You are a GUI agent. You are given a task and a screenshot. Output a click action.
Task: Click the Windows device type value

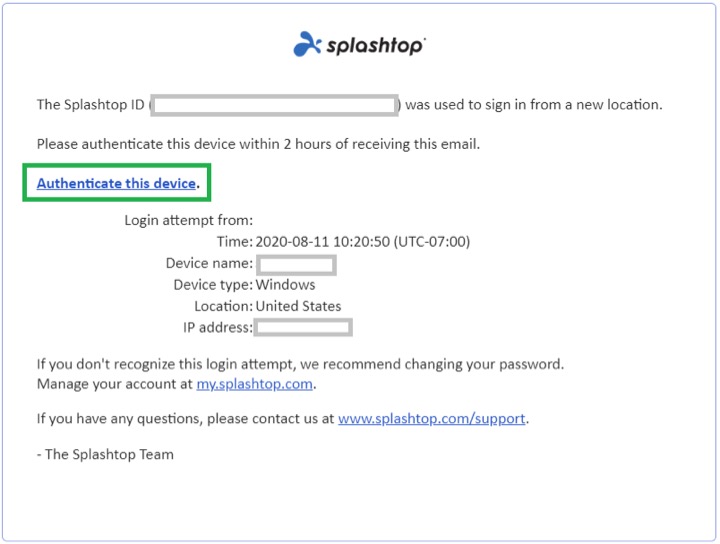click(x=285, y=285)
